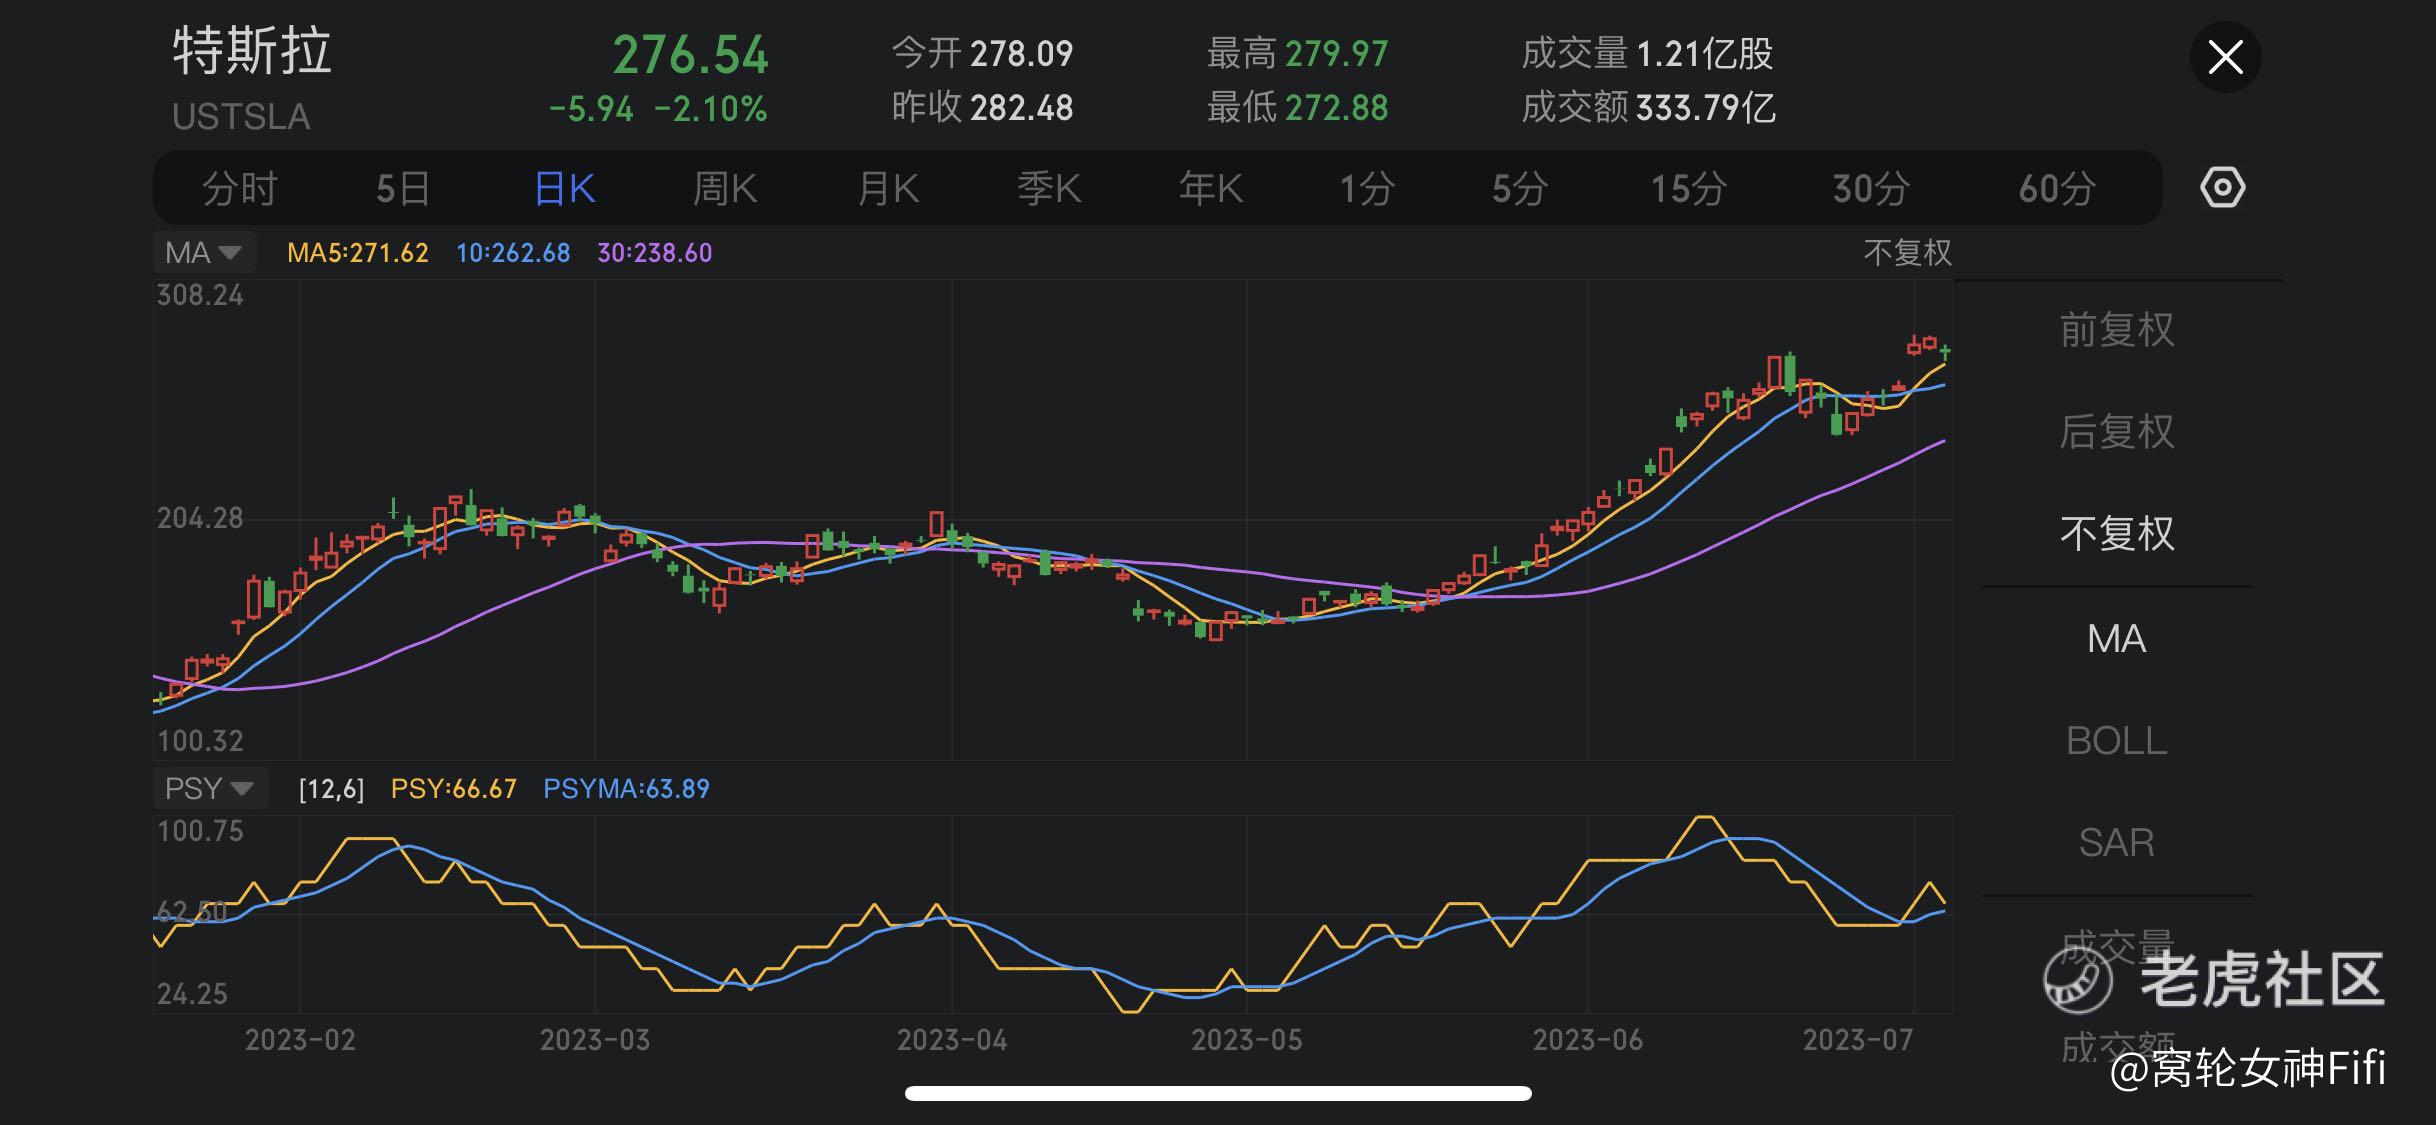Select BOLL overlay in right sidebar
2436x1125 pixels.
[x=2117, y=741]
